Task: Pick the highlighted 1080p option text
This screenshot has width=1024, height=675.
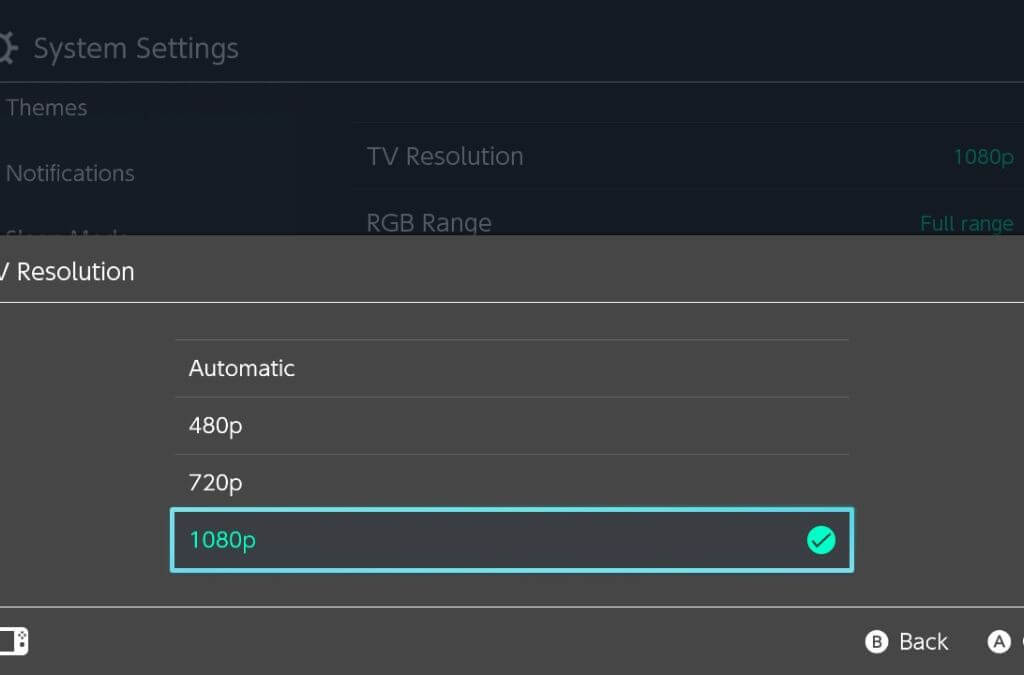Action: point(223,540)
